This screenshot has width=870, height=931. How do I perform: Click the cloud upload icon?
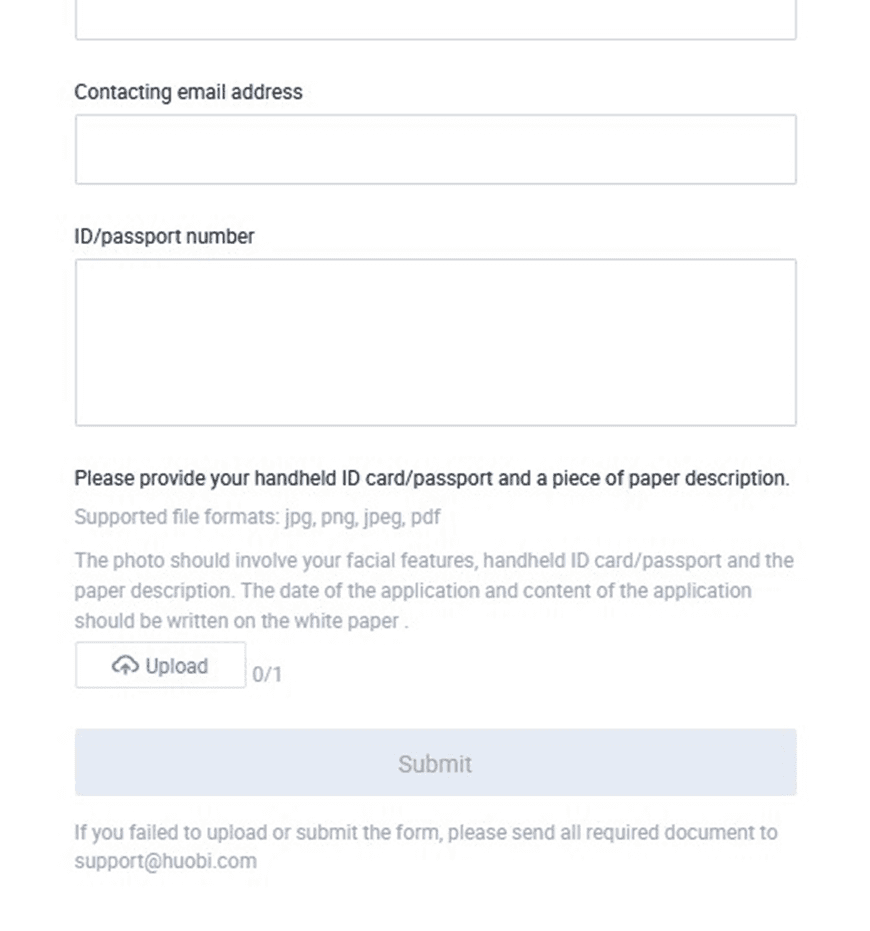coord(125,666)
